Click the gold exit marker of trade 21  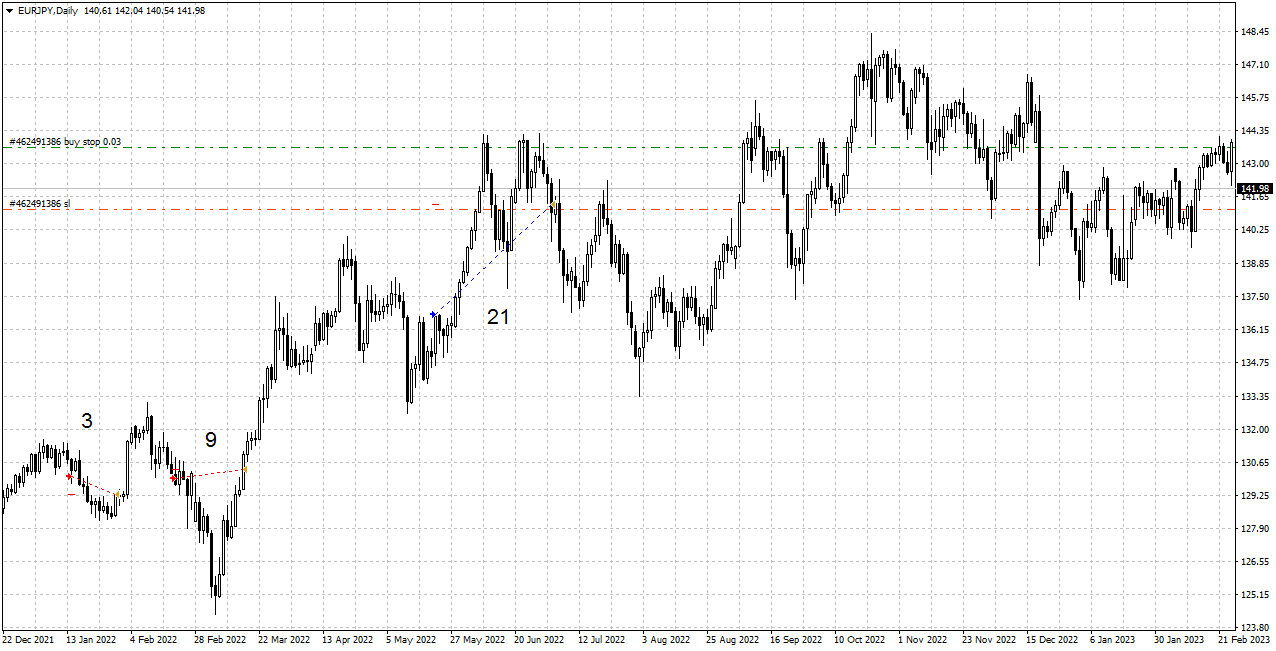pyautogui.click(x=552, y=206)
